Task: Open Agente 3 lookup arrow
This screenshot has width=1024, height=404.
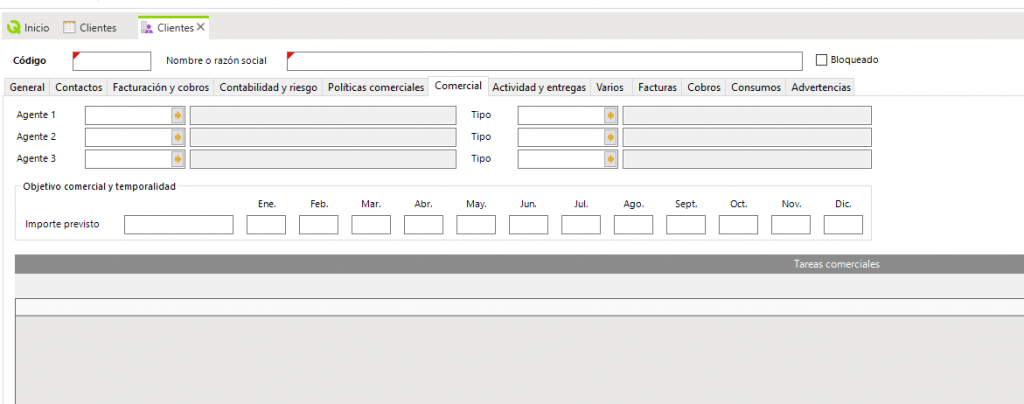Action: tap(178, 159)
